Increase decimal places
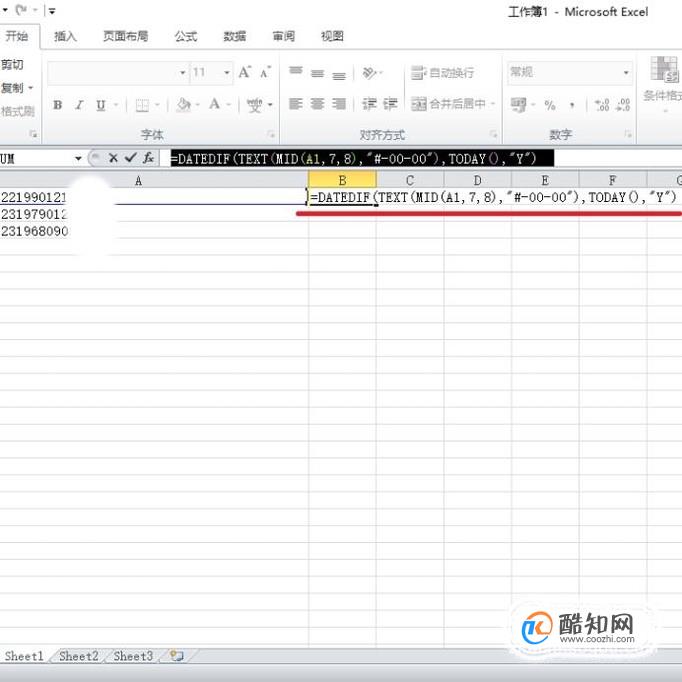 point(602,105)
